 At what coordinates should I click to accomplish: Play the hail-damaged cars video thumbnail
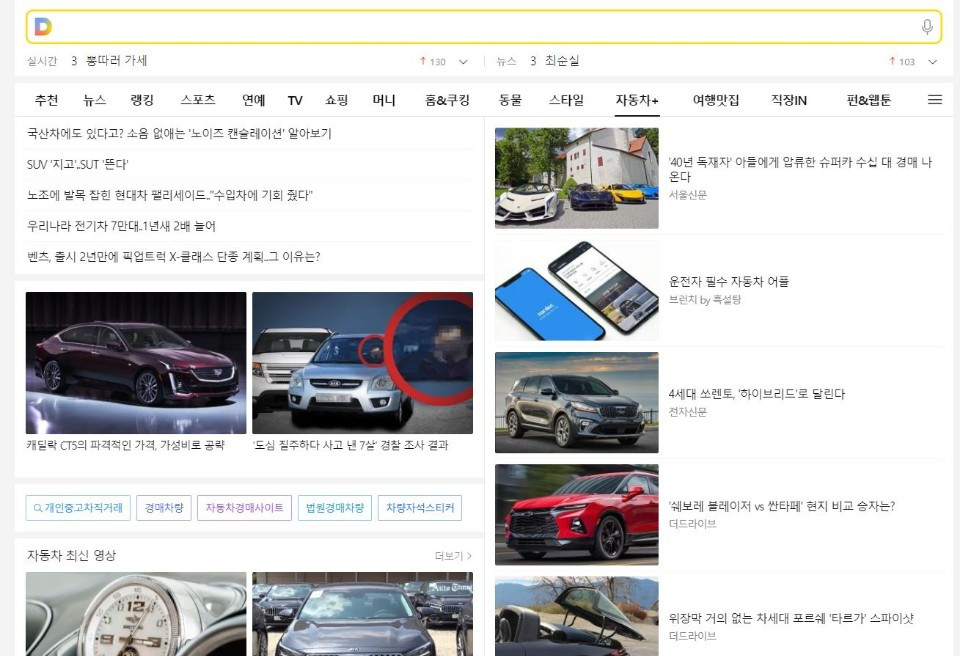coord(362,614)
